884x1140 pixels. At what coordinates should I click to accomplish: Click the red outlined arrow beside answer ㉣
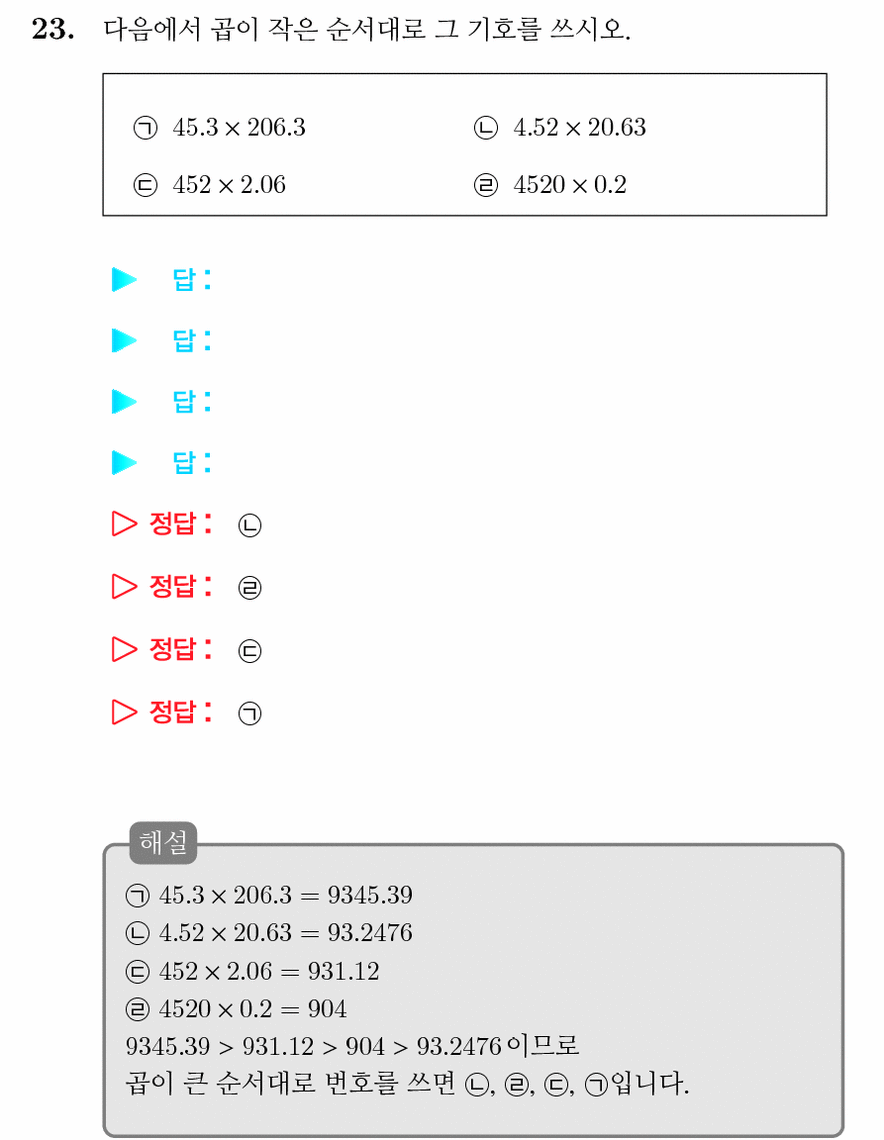coord(124,586)
